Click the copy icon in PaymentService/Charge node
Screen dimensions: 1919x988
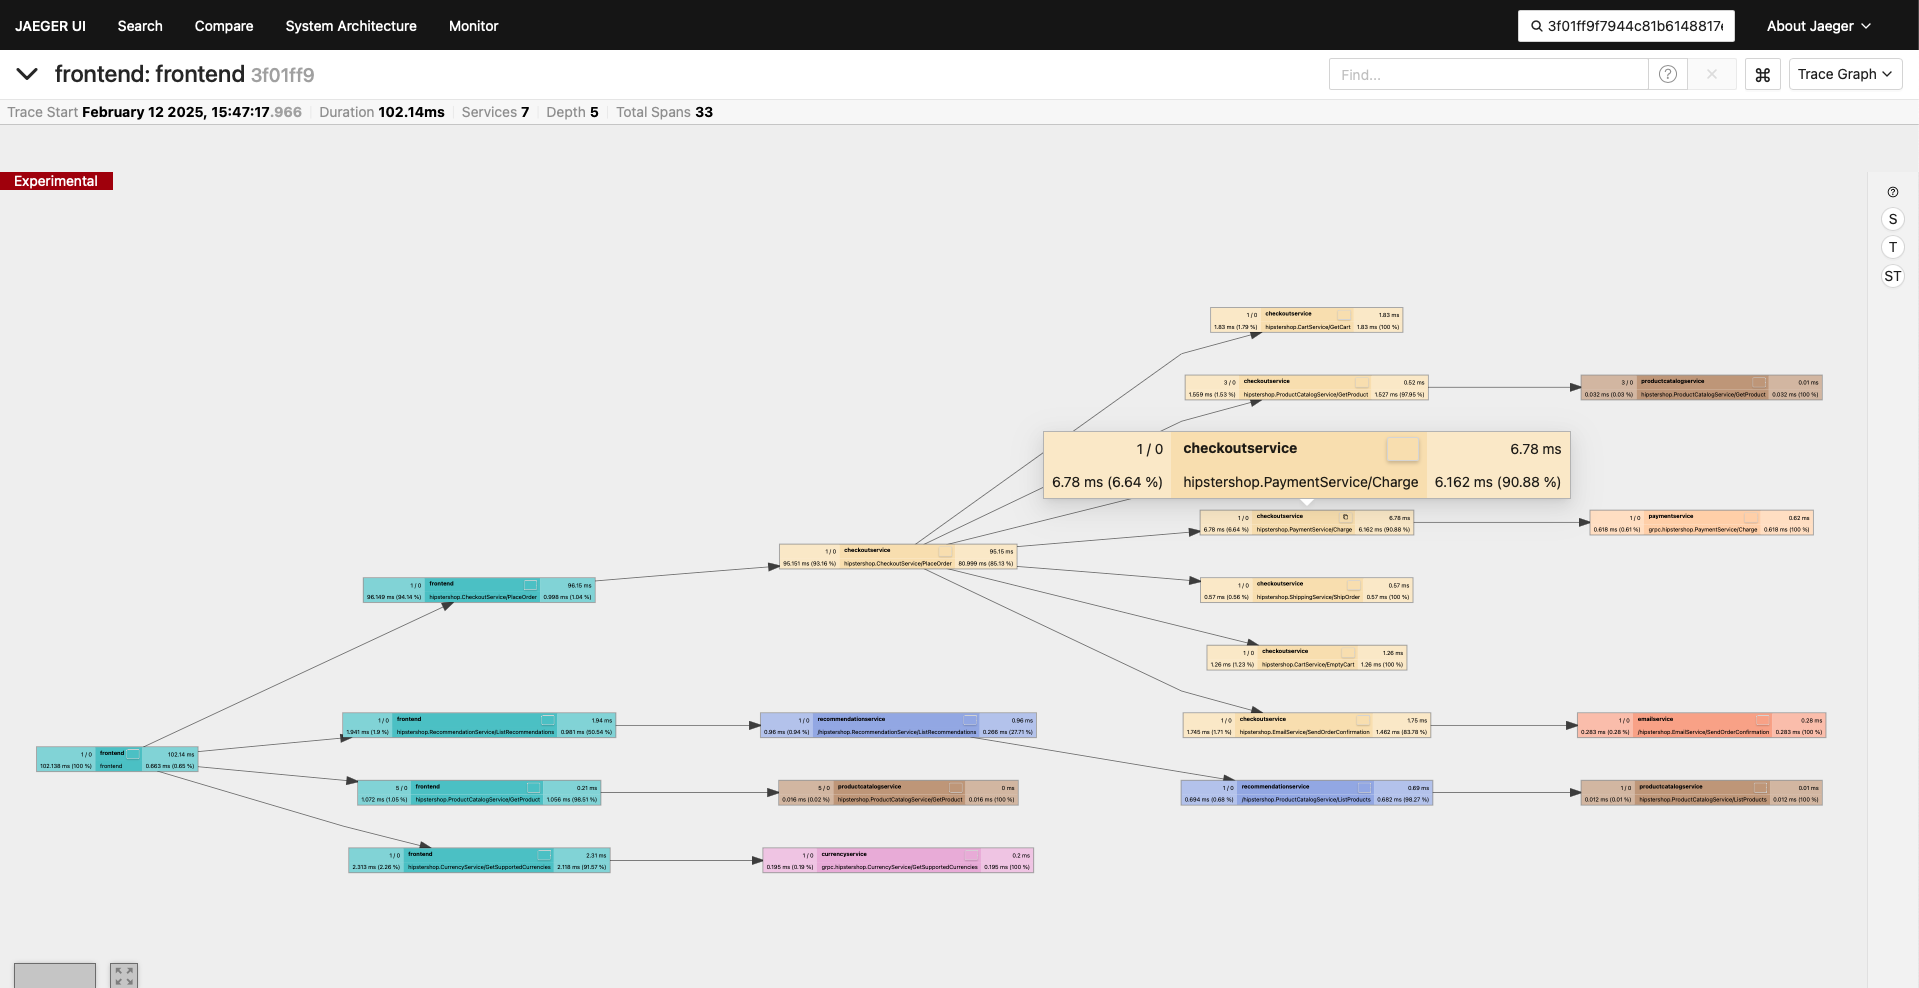[1345, 517]
